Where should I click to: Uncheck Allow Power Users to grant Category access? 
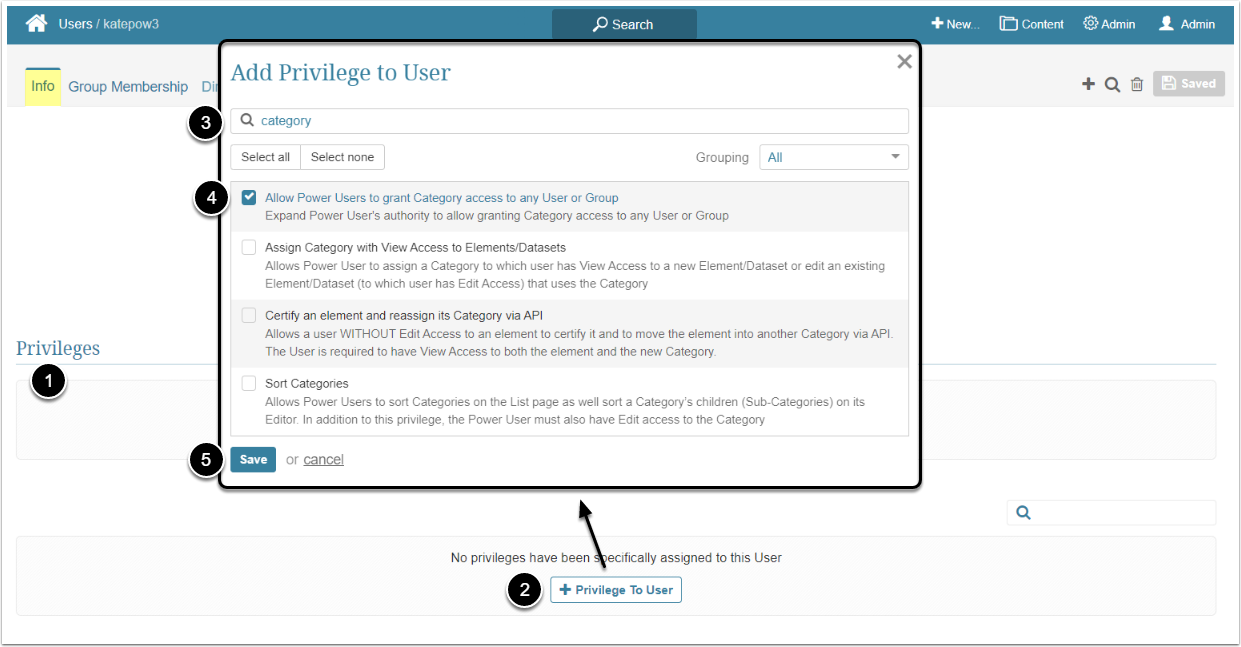pyautogui.click(x=249, y=197)
